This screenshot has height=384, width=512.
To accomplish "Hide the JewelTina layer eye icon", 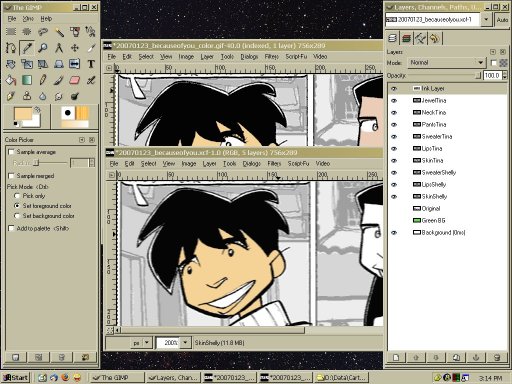I will [x=394, y=100].
